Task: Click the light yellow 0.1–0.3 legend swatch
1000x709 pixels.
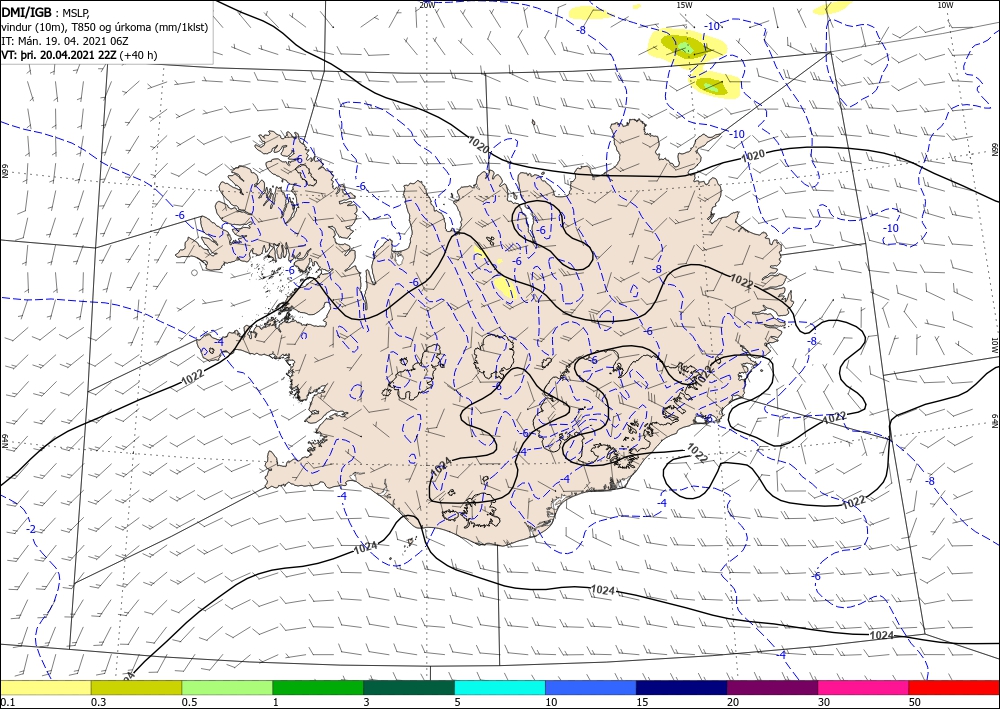Action: pos(45,687)
